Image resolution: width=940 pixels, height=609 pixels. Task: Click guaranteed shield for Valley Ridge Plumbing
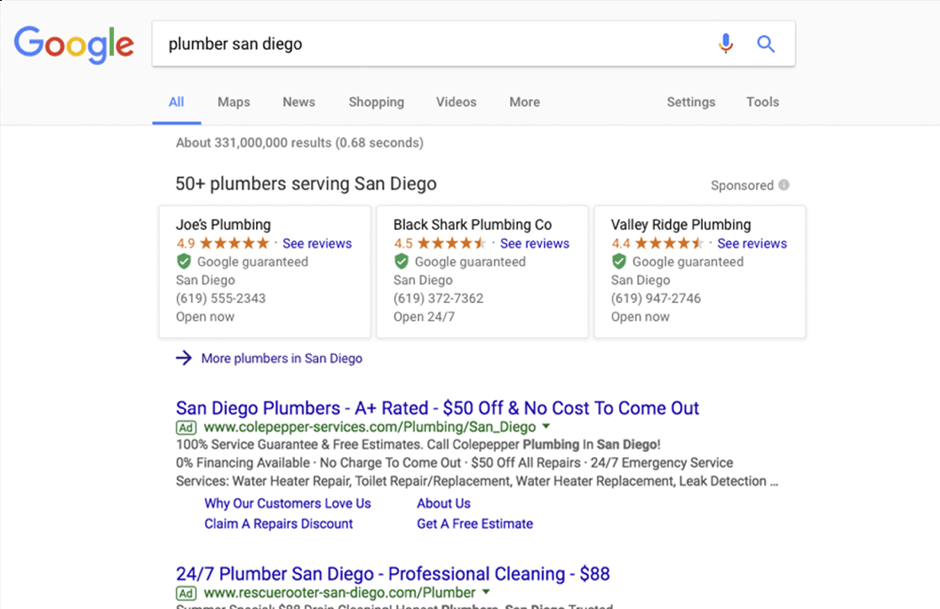[619, 261]
